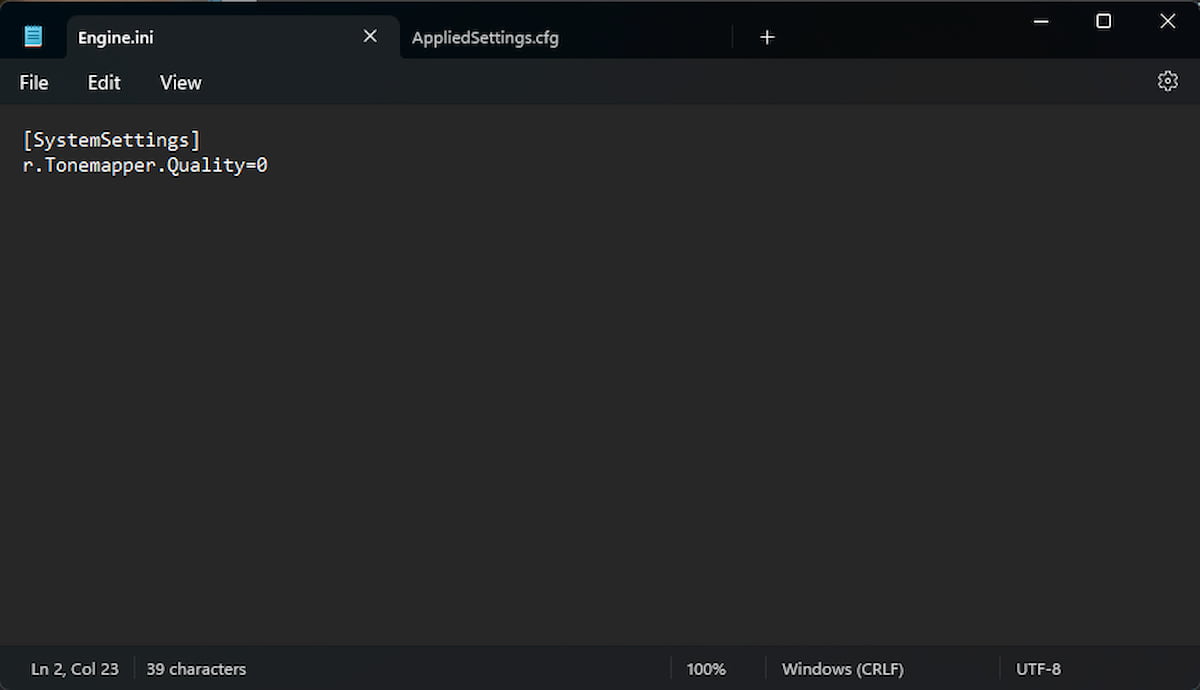Click the r.Tonemapper.Quality=0 line
1200x690 pixels.
point(144,164)
